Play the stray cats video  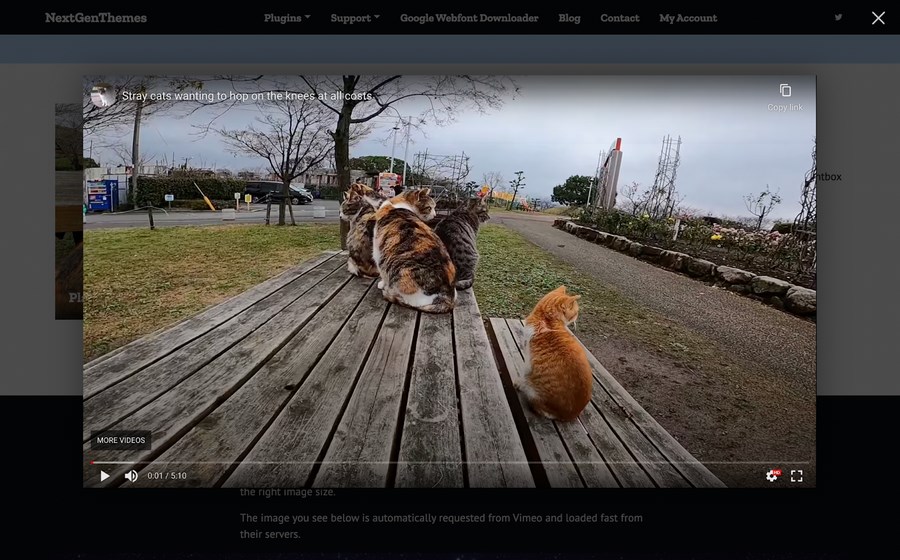click(x=104, y=476)
